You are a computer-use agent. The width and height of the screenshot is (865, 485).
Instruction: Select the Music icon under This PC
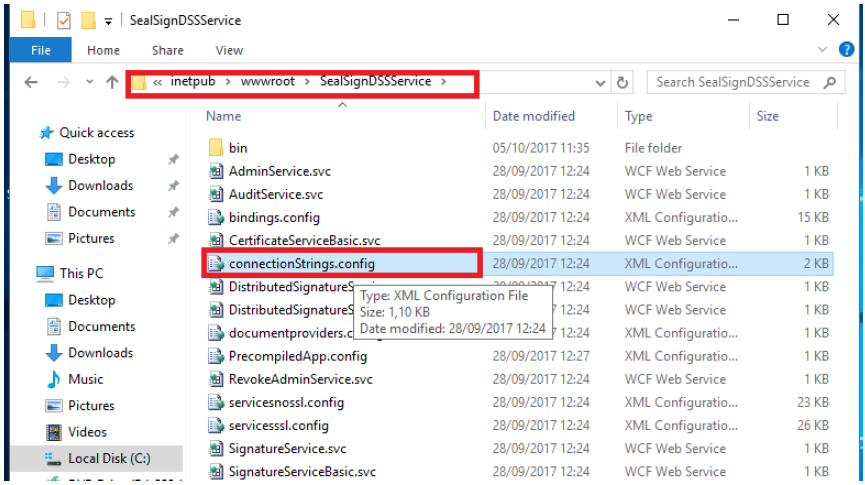[54, 379]
